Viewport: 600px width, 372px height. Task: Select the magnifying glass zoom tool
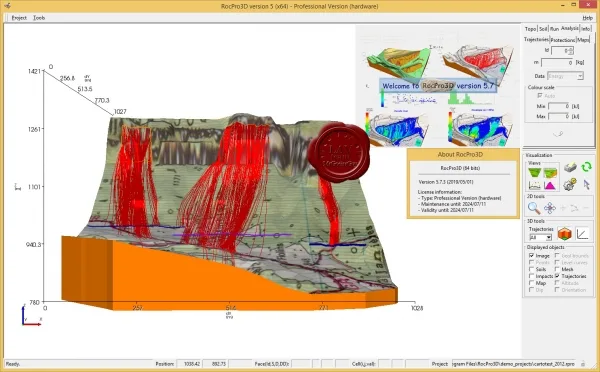tap(534, 208)
